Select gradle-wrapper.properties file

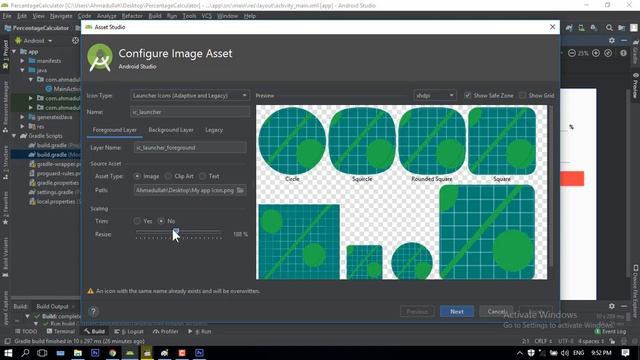(x=55, y=164)
